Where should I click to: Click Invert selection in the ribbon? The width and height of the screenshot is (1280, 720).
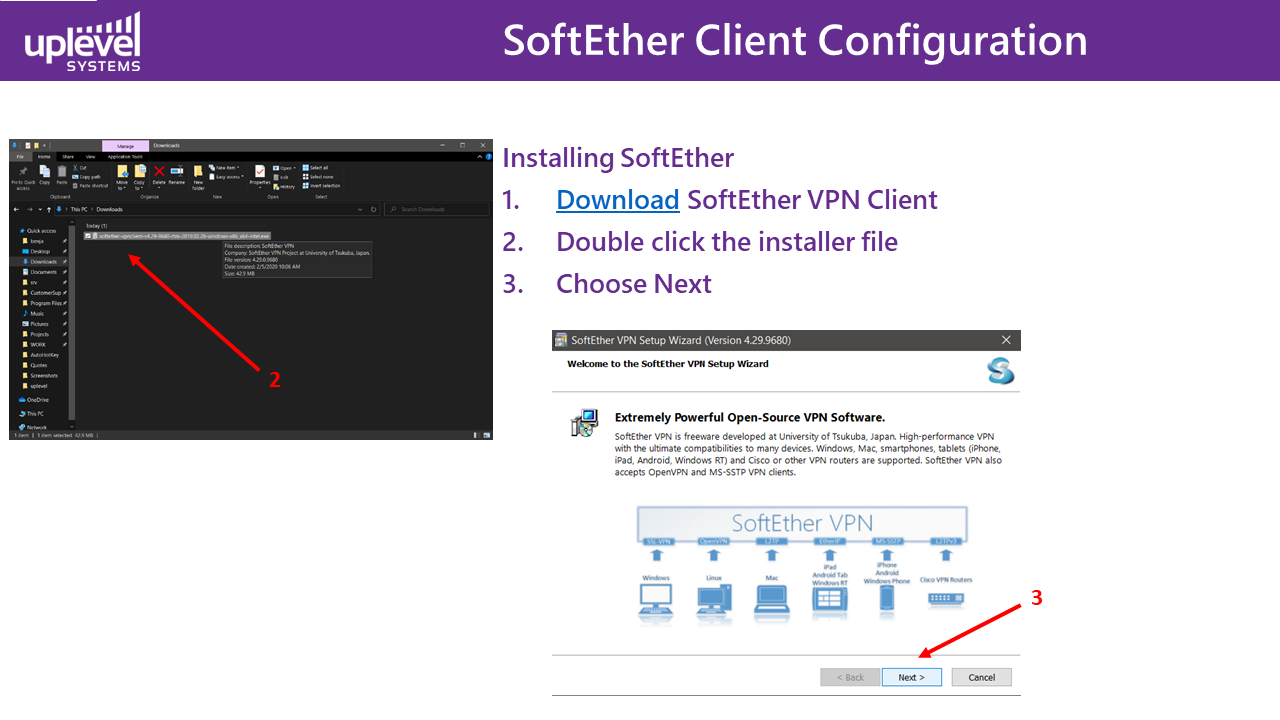tap(321, 186)
